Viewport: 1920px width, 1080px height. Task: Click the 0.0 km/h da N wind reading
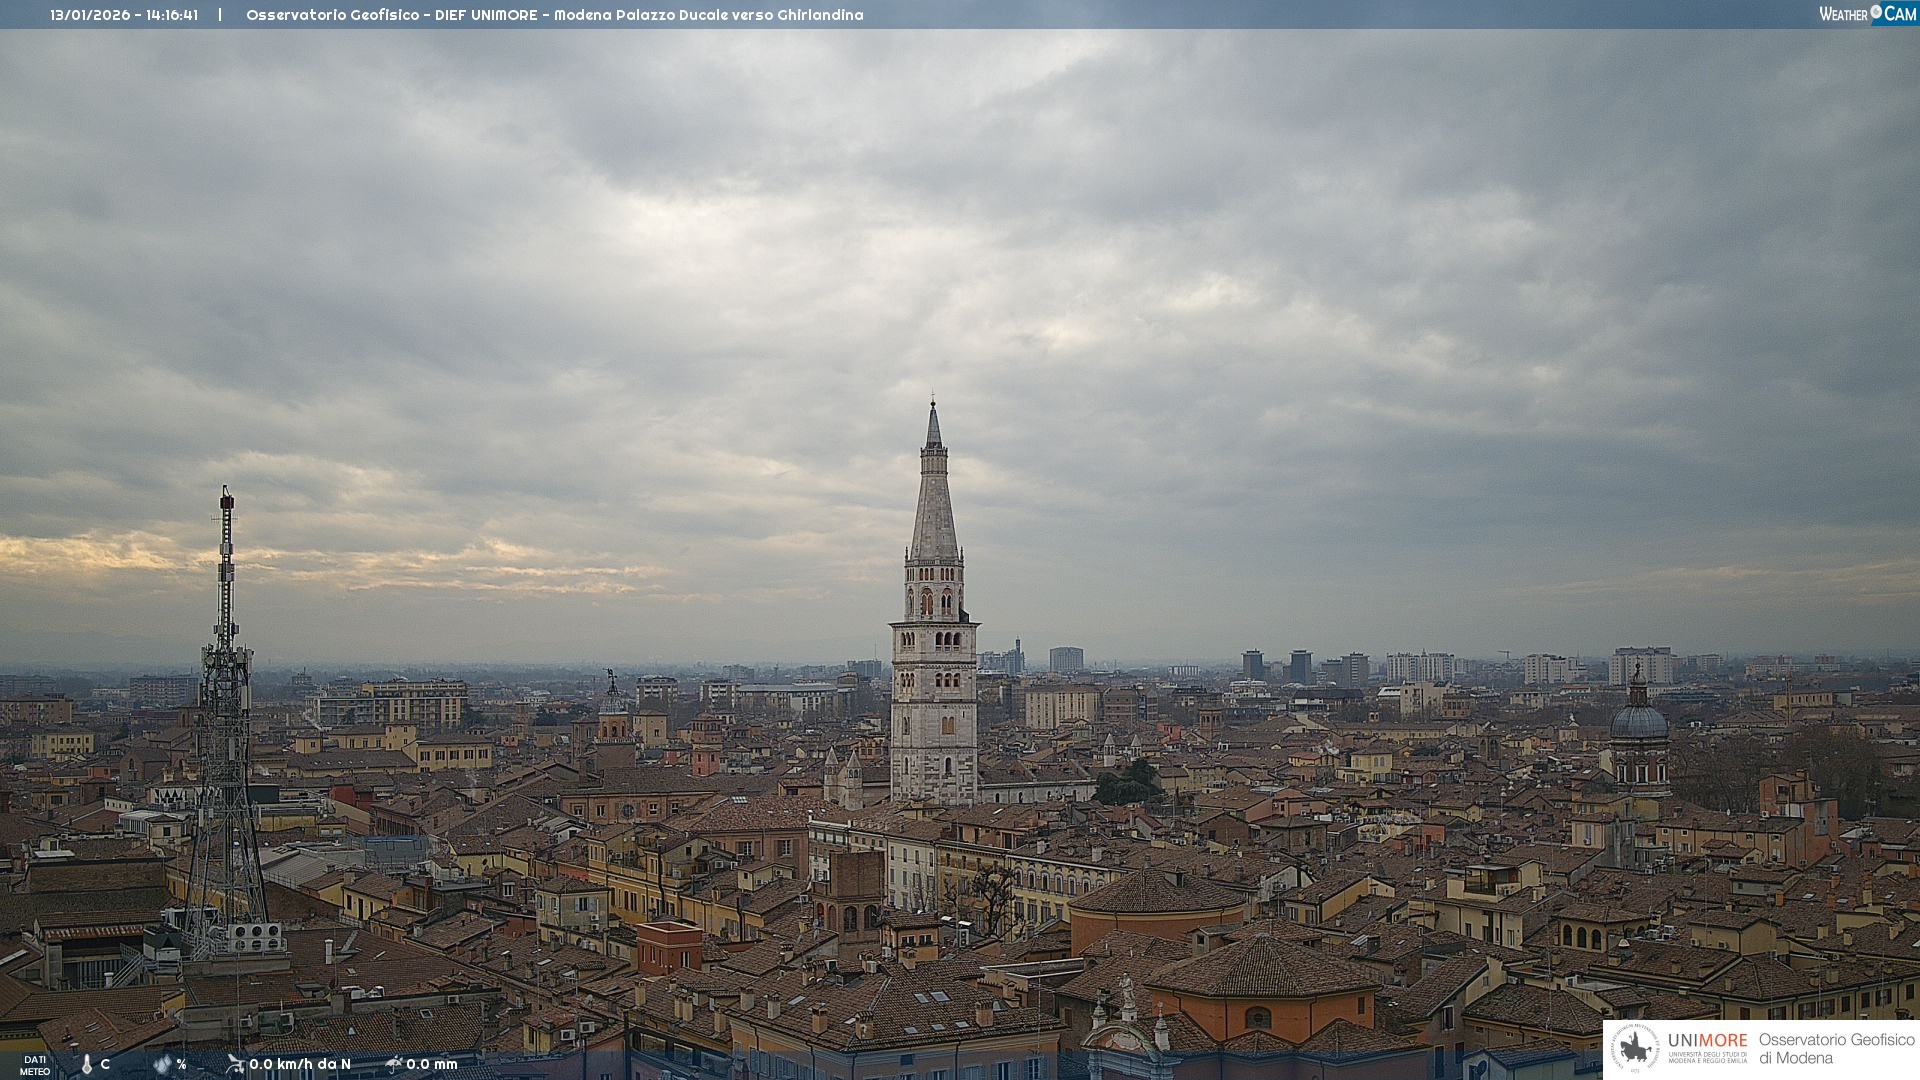pos(300,1064)
